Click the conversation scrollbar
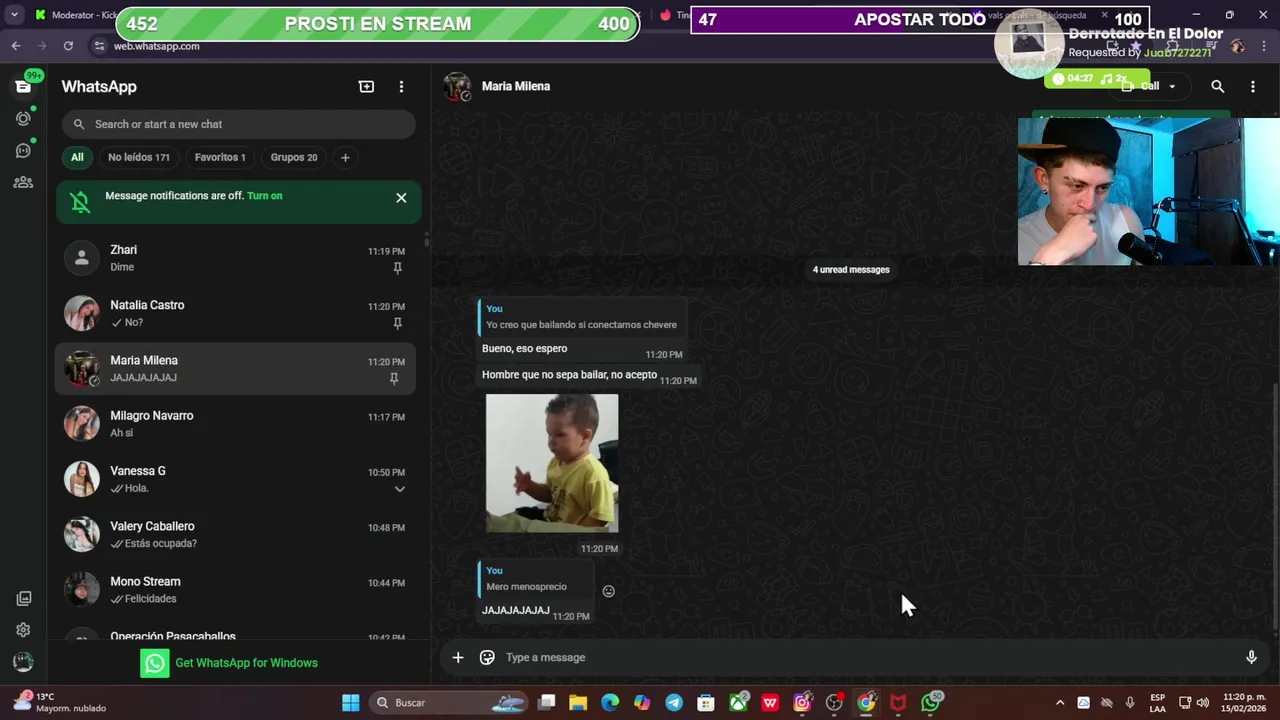 click(1275, 506)
